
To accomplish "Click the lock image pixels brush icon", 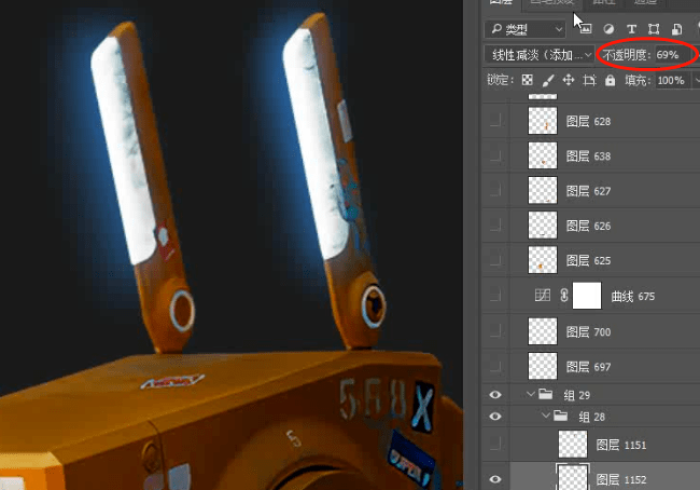I will pos(548,80).
